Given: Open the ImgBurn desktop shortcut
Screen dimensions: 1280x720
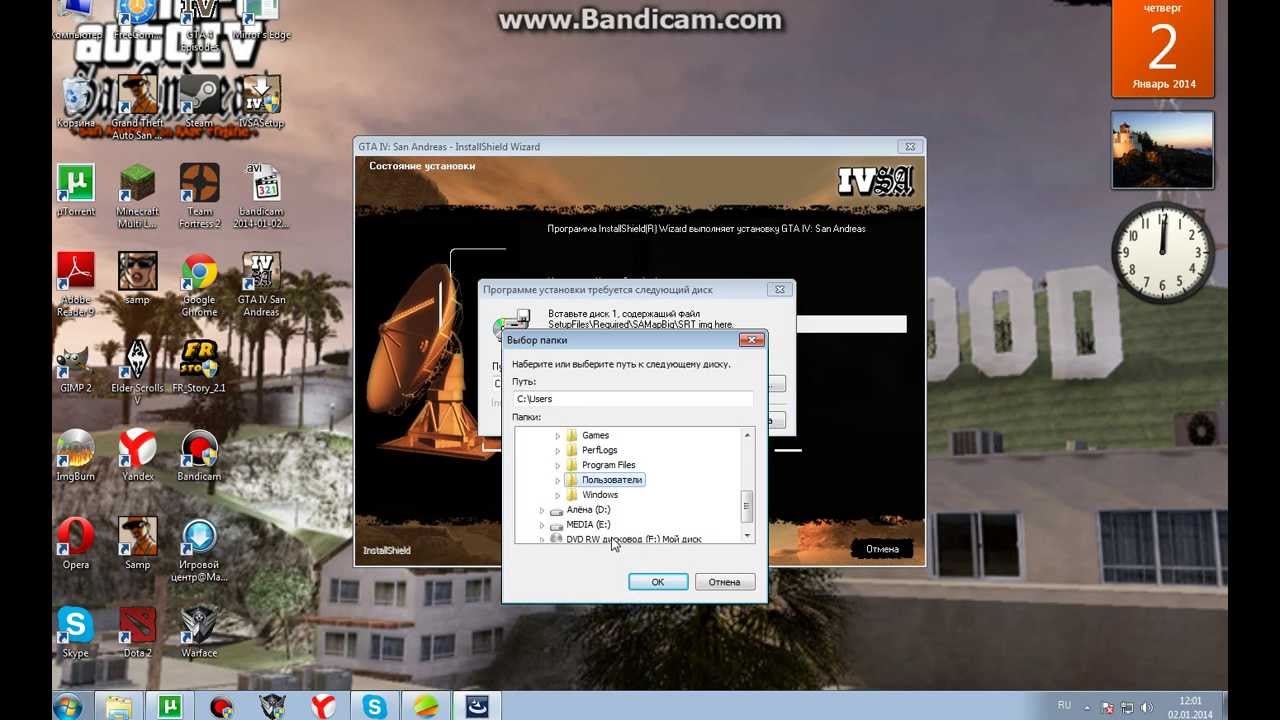Looking at the screenshot, I should [76, 455].
